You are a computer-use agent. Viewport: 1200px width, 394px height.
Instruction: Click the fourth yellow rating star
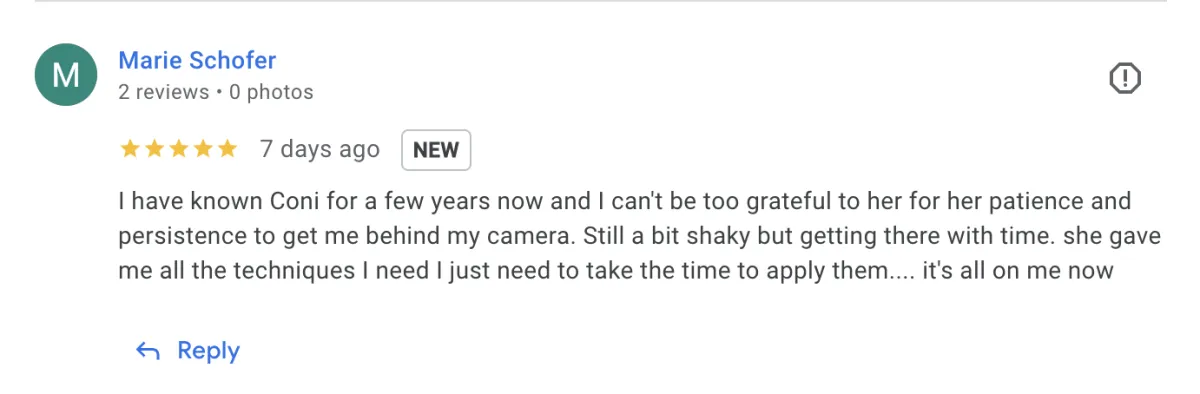coord(203,150)
